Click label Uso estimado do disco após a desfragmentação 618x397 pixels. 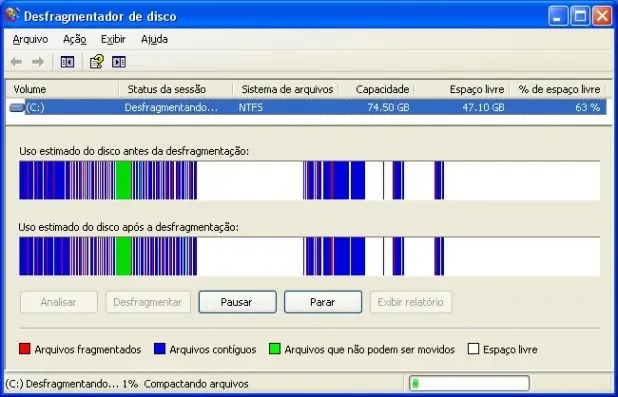128,227
